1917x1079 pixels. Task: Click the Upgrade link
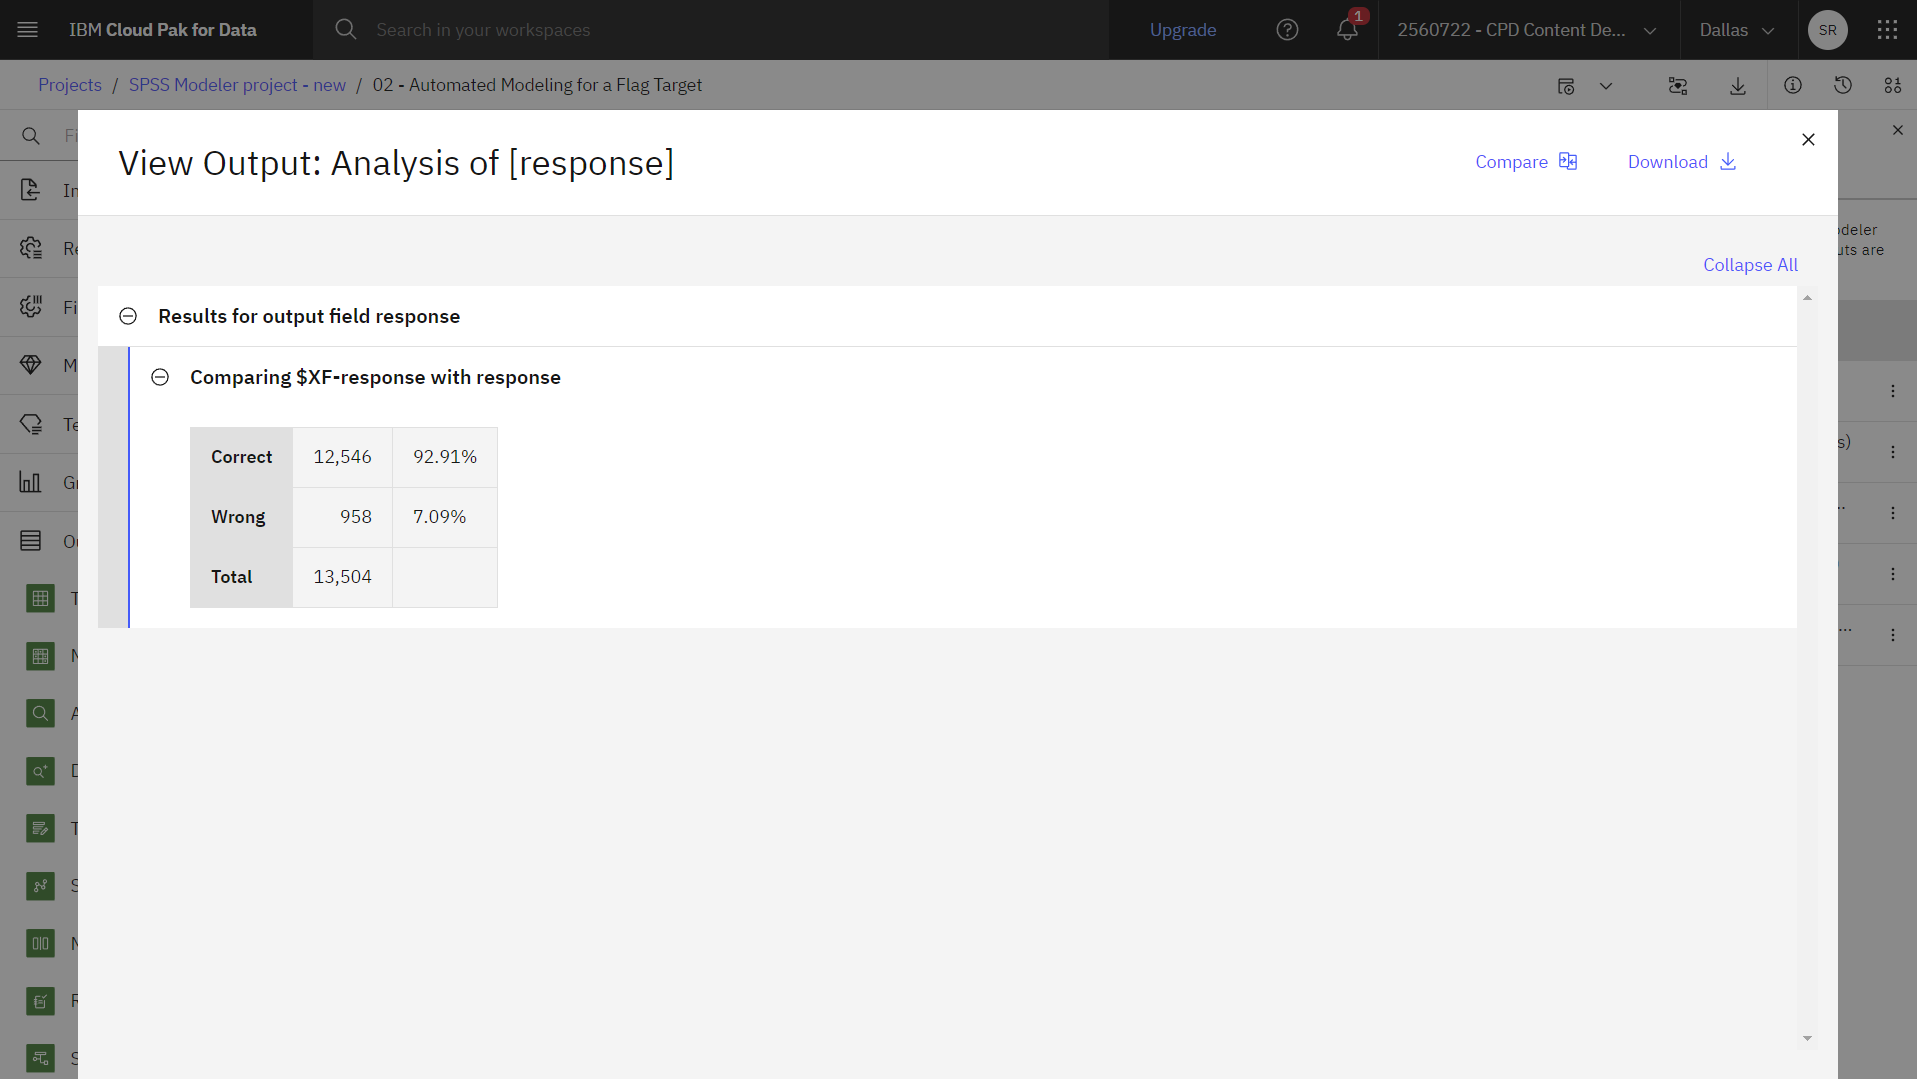tap(1183, 30)
